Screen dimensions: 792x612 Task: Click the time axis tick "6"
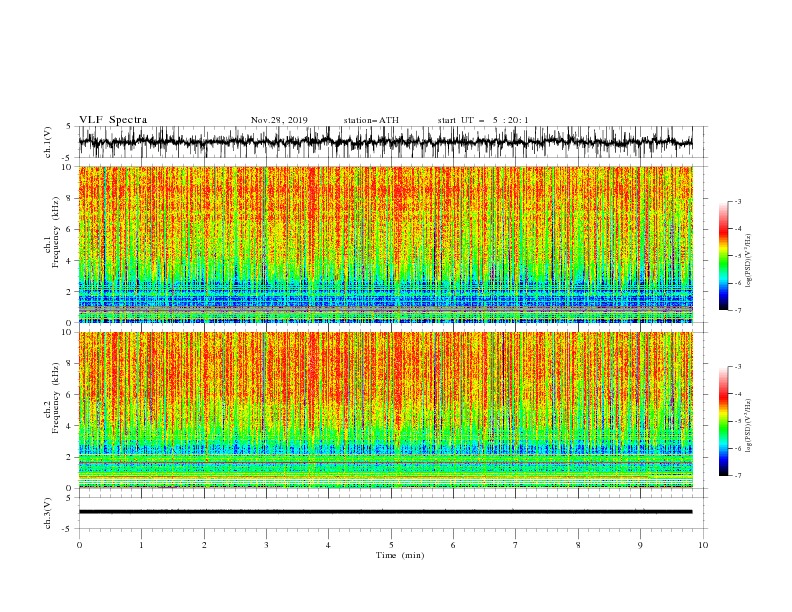pyautogui.click(x=453, y=545)
